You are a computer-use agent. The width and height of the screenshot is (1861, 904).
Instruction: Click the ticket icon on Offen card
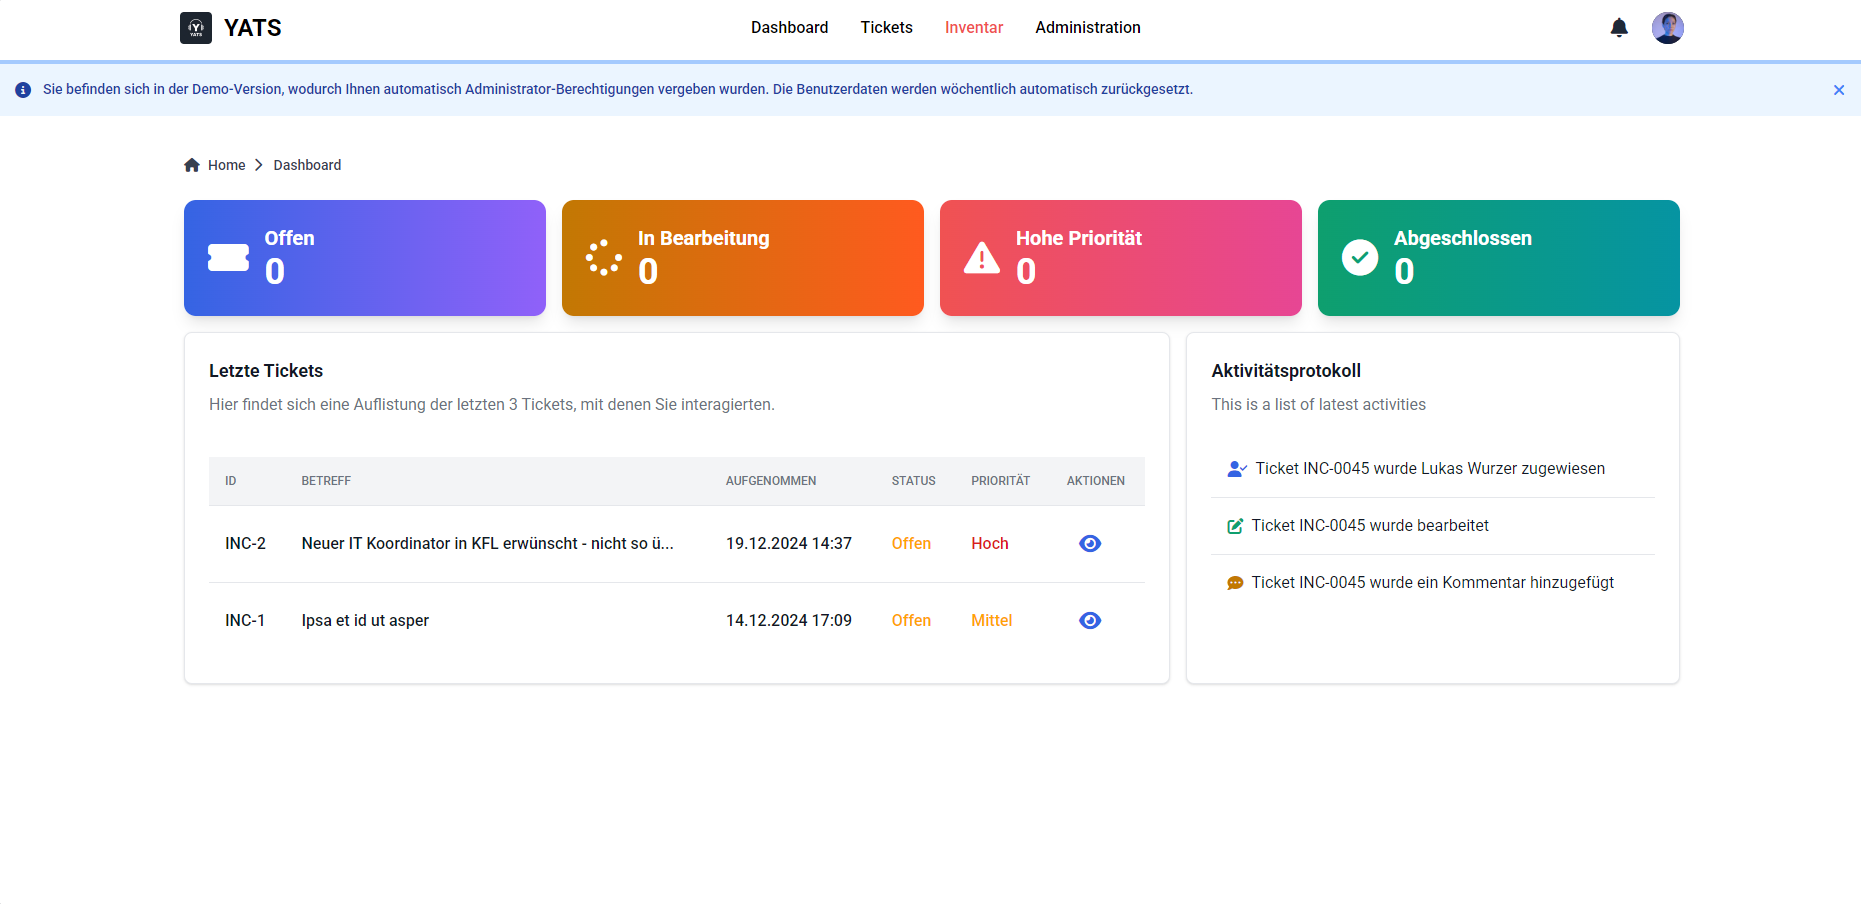(x=228, y=258)
